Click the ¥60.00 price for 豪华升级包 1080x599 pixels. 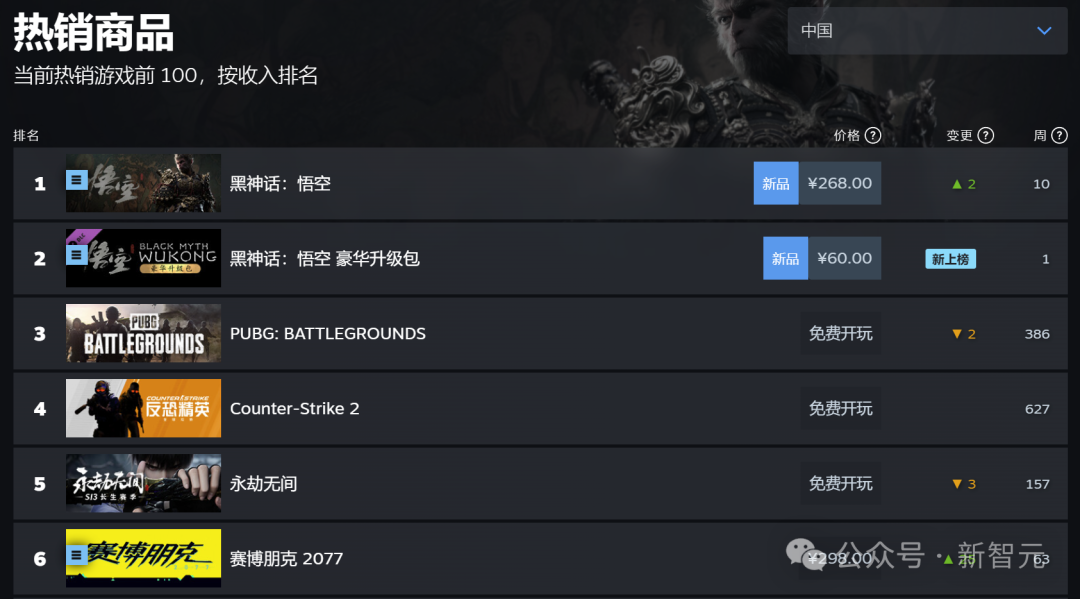[x=844, y=258]
